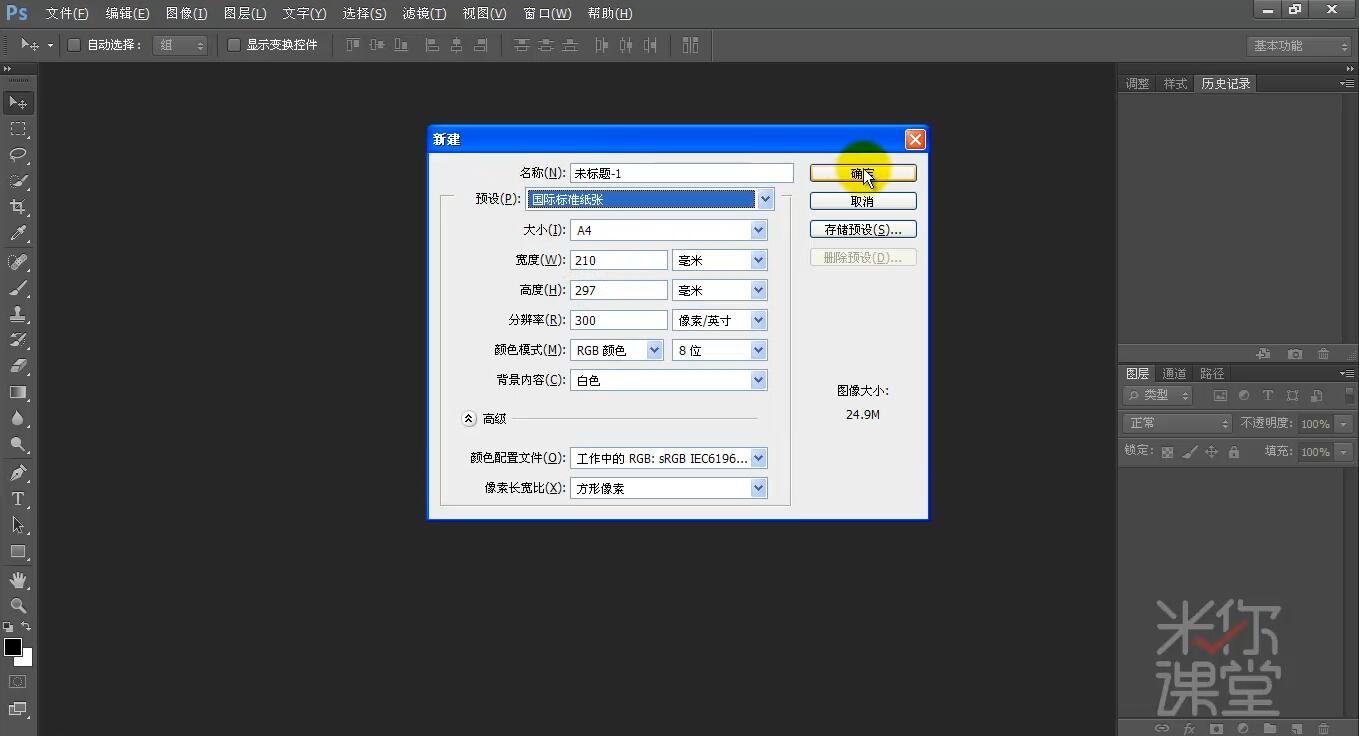Click the 确定 button

coord(862,172)
